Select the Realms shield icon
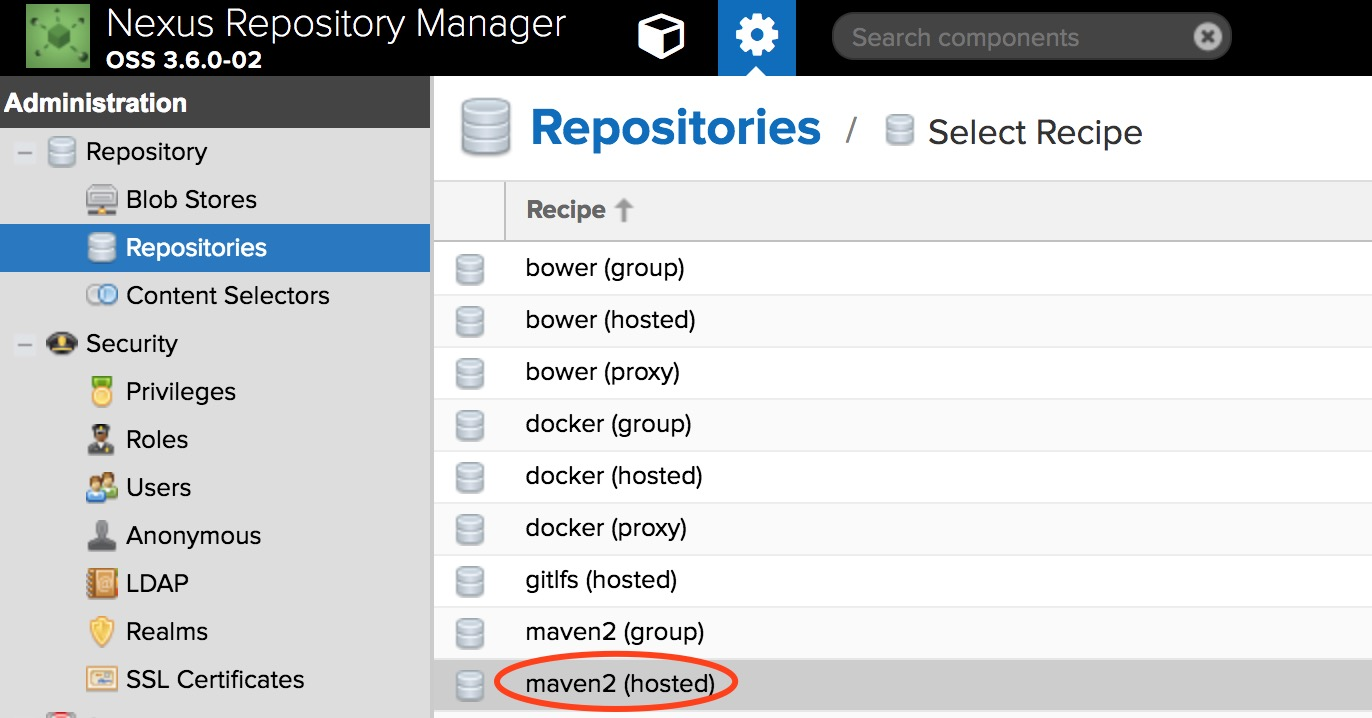Image resolution: width=1372 pixels, height=718 pixels. (x=101, y=631)
